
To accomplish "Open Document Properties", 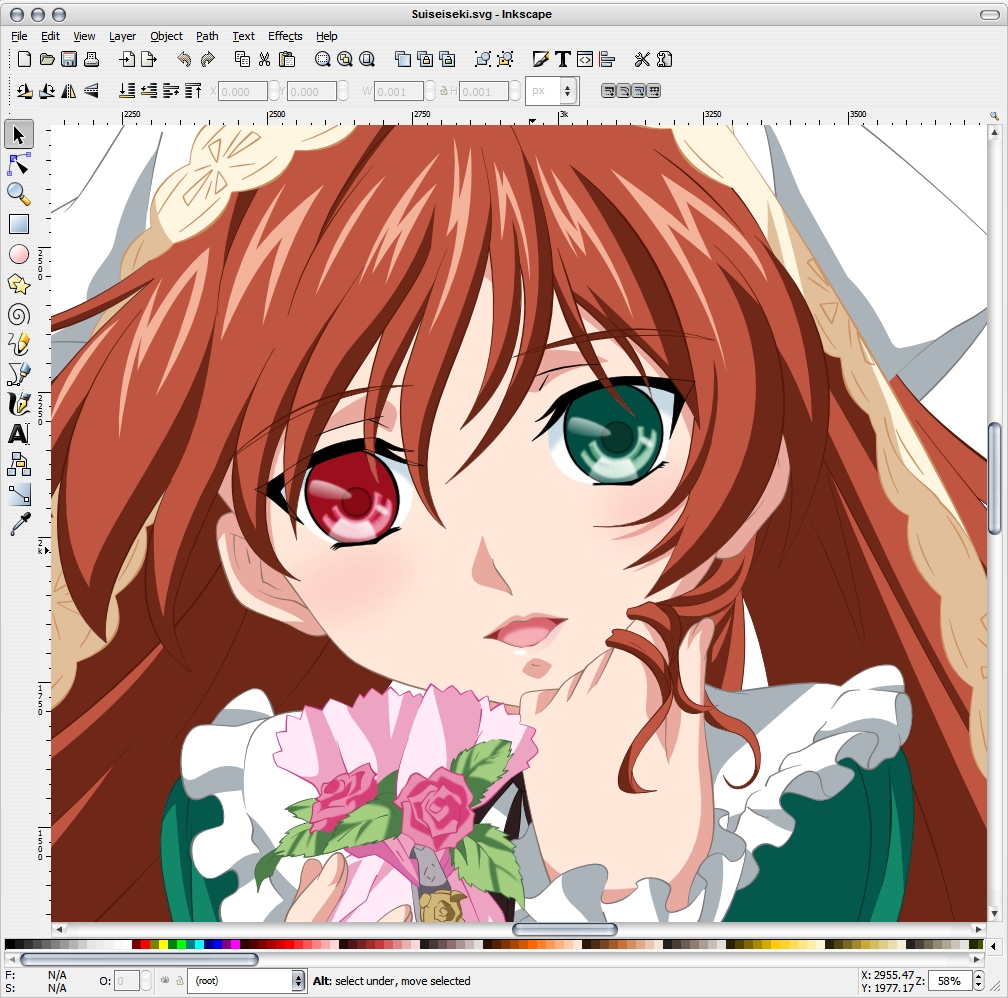I will 665,59.
